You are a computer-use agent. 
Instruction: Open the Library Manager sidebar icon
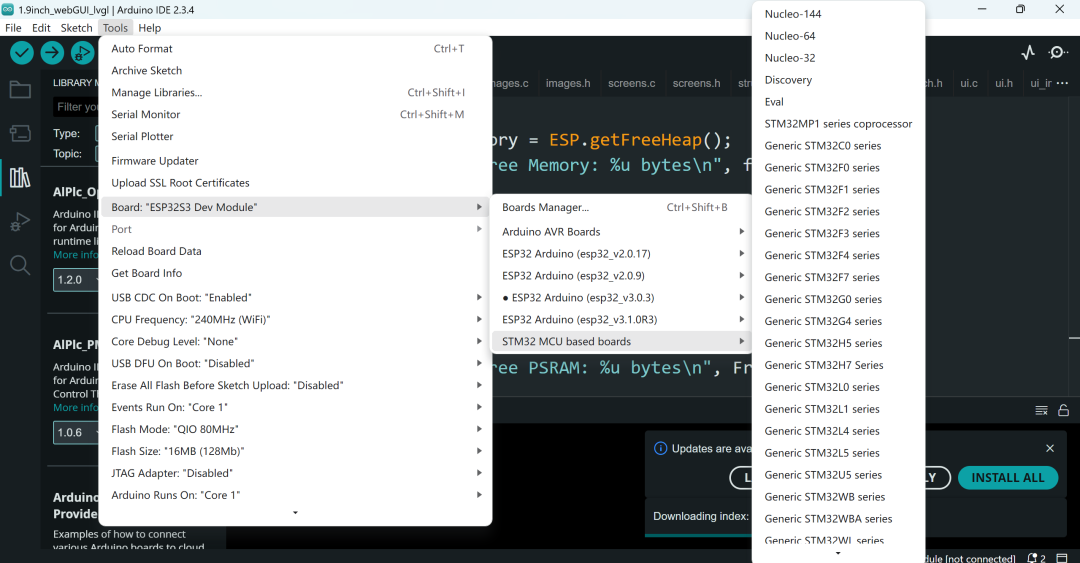click(20, 177)
